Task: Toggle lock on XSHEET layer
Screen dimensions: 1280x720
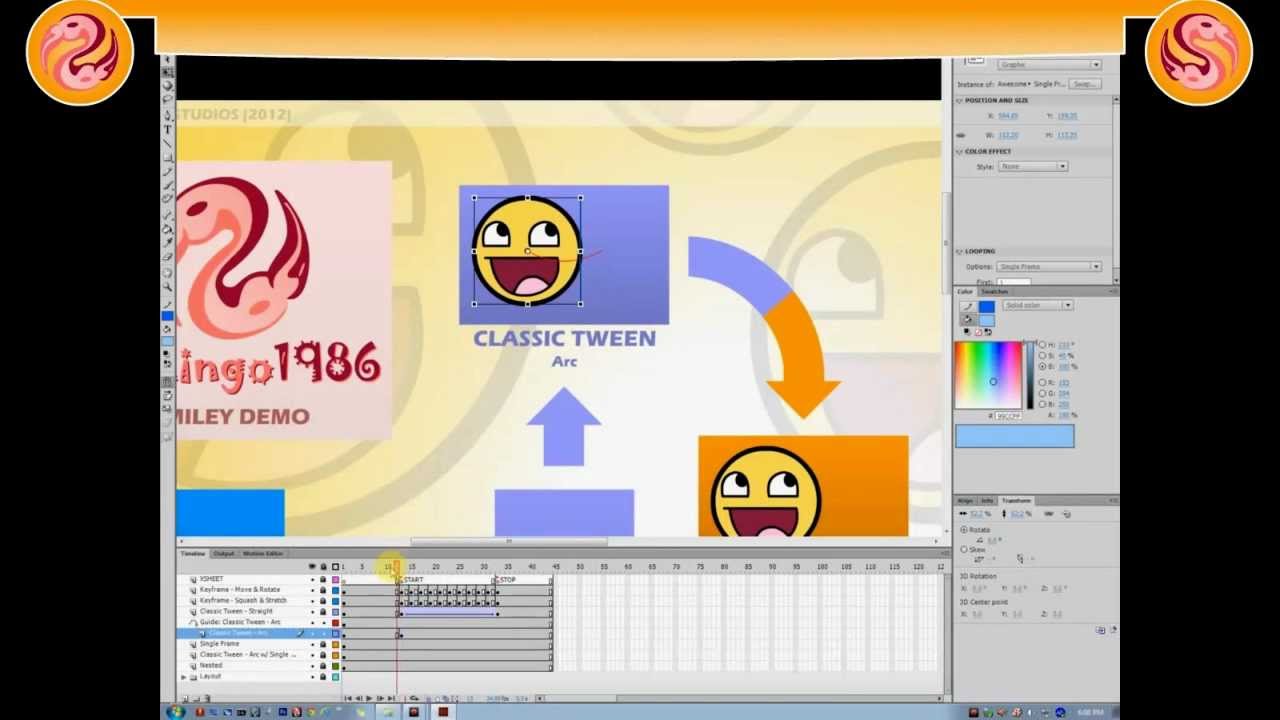Action: [x=323, y=579]
